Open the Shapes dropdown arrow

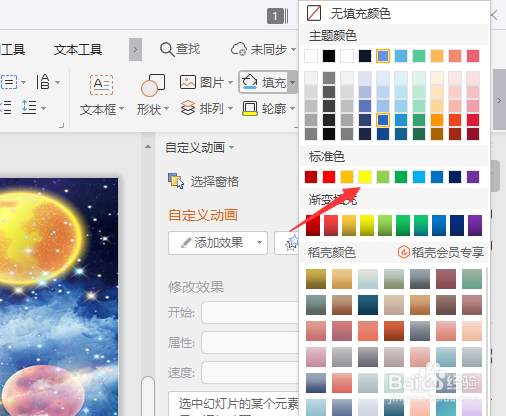pyautogui.click(x=166, y=109)
